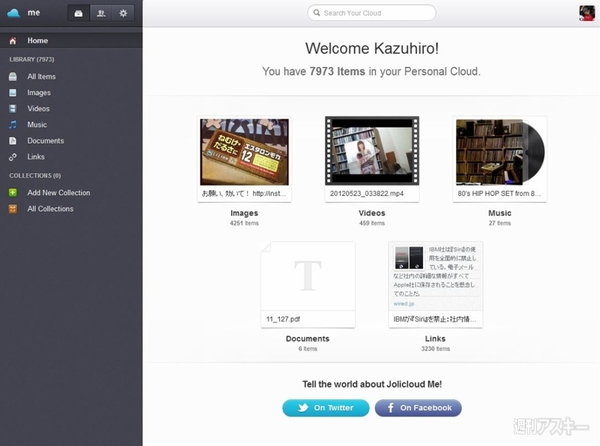The width and height of the screenshot is (600, 446).
Task: Select Home in the sidebar
Action: (71, 41)
